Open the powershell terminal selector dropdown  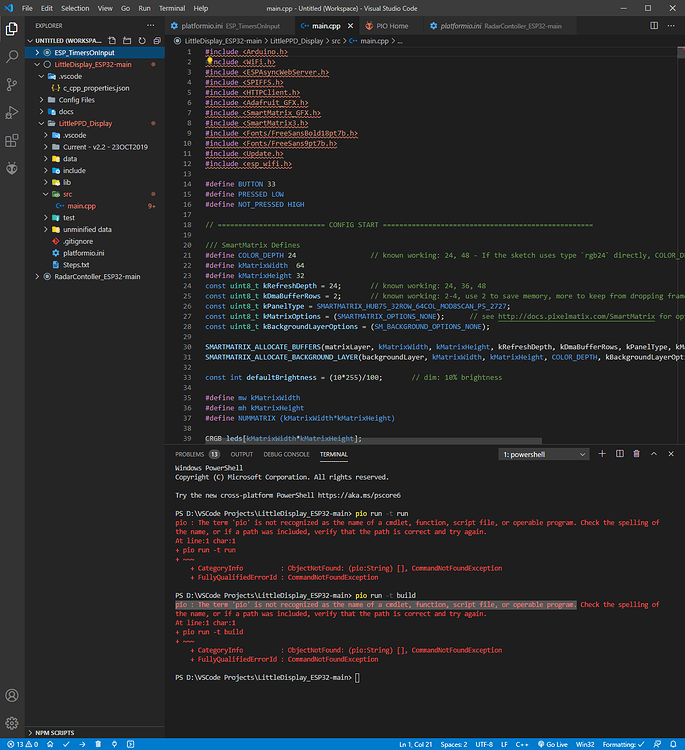(544, 454)
